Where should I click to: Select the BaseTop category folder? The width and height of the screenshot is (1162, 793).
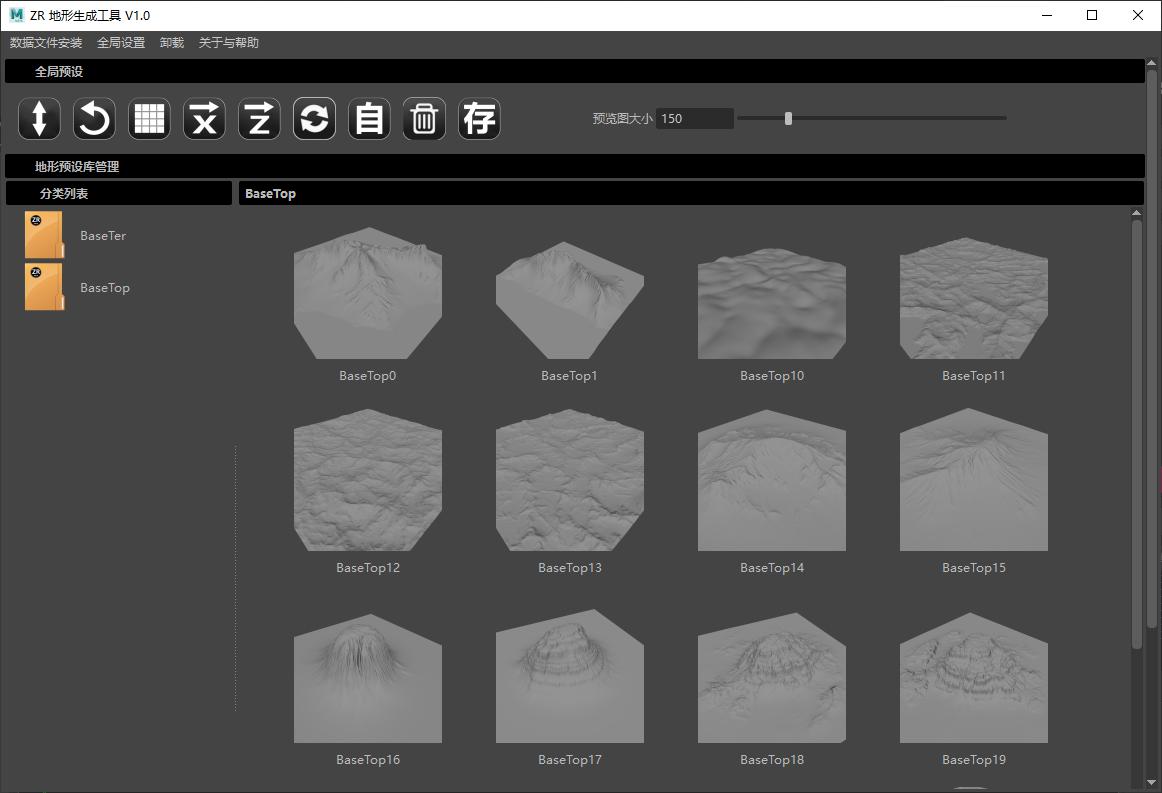pyautogui.click(x=45, y=288)
